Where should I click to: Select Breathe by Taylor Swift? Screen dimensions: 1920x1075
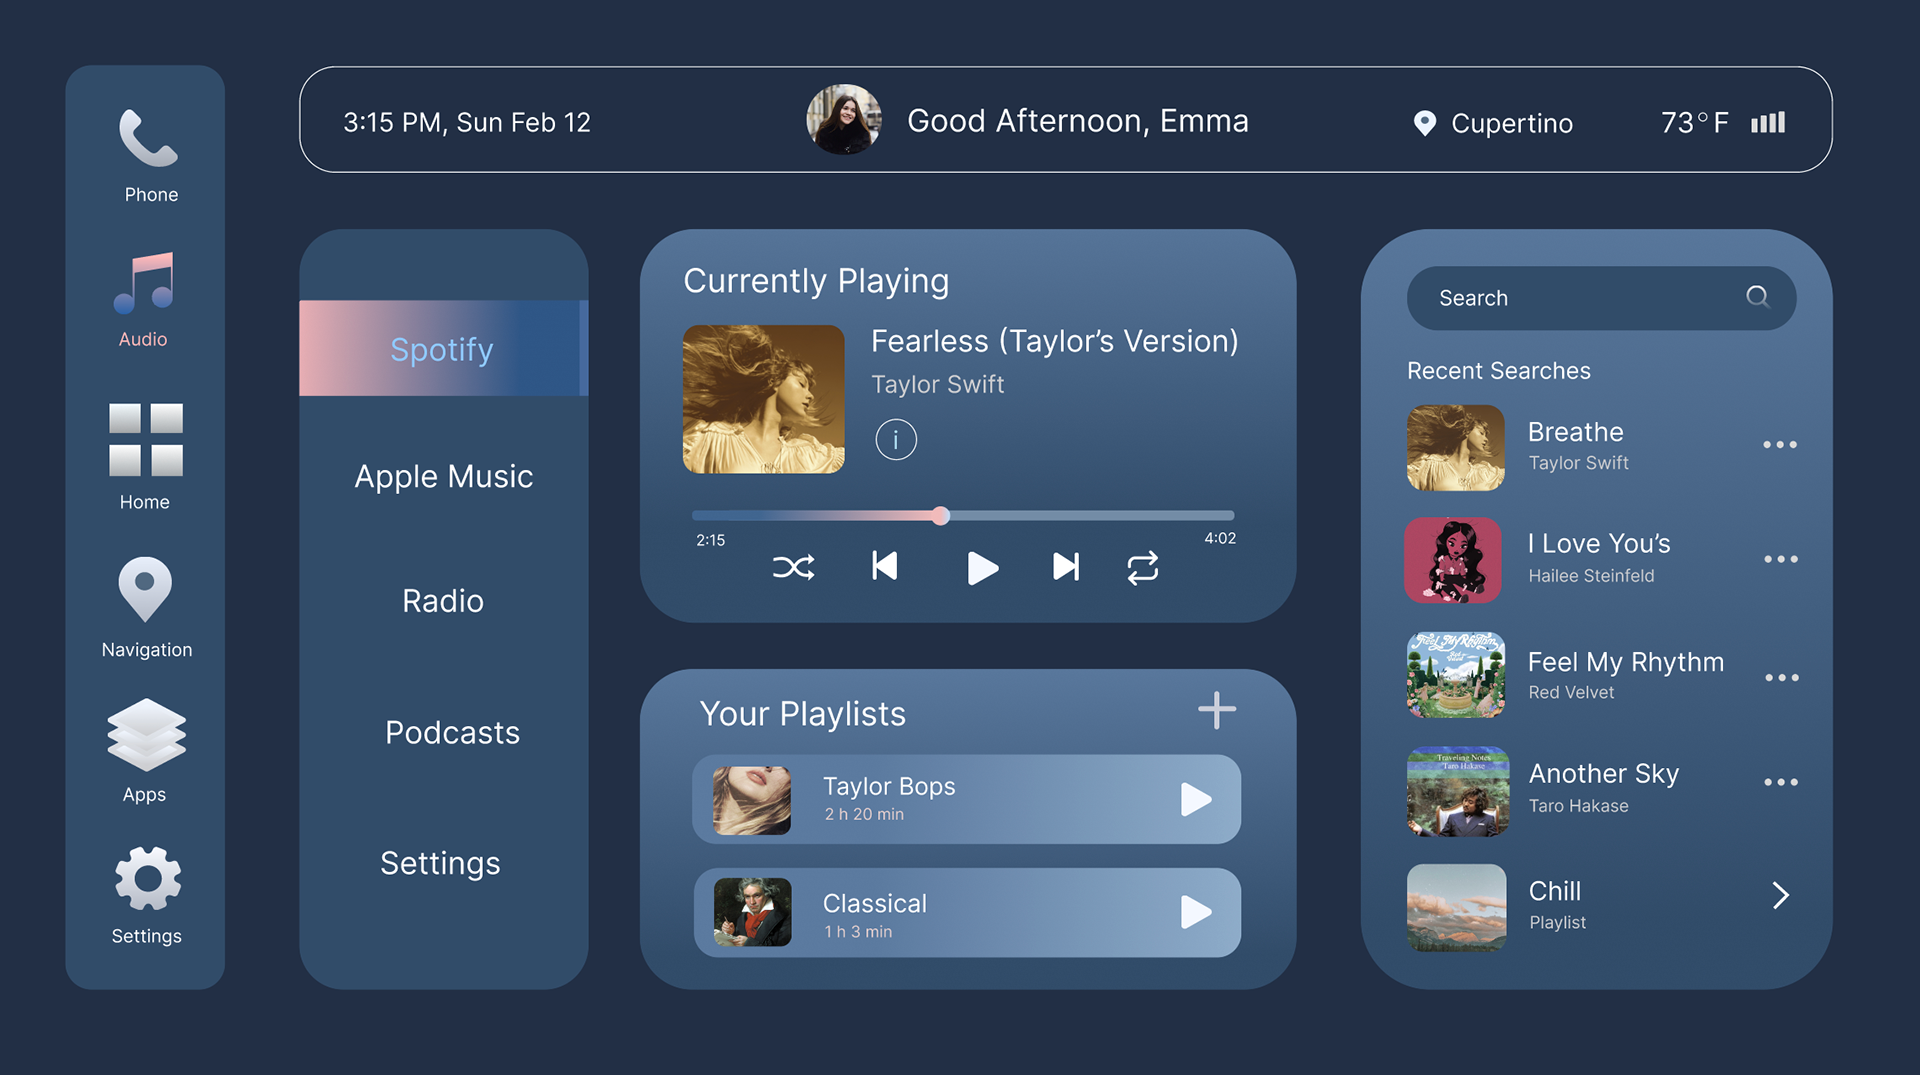pos(1601,447)
